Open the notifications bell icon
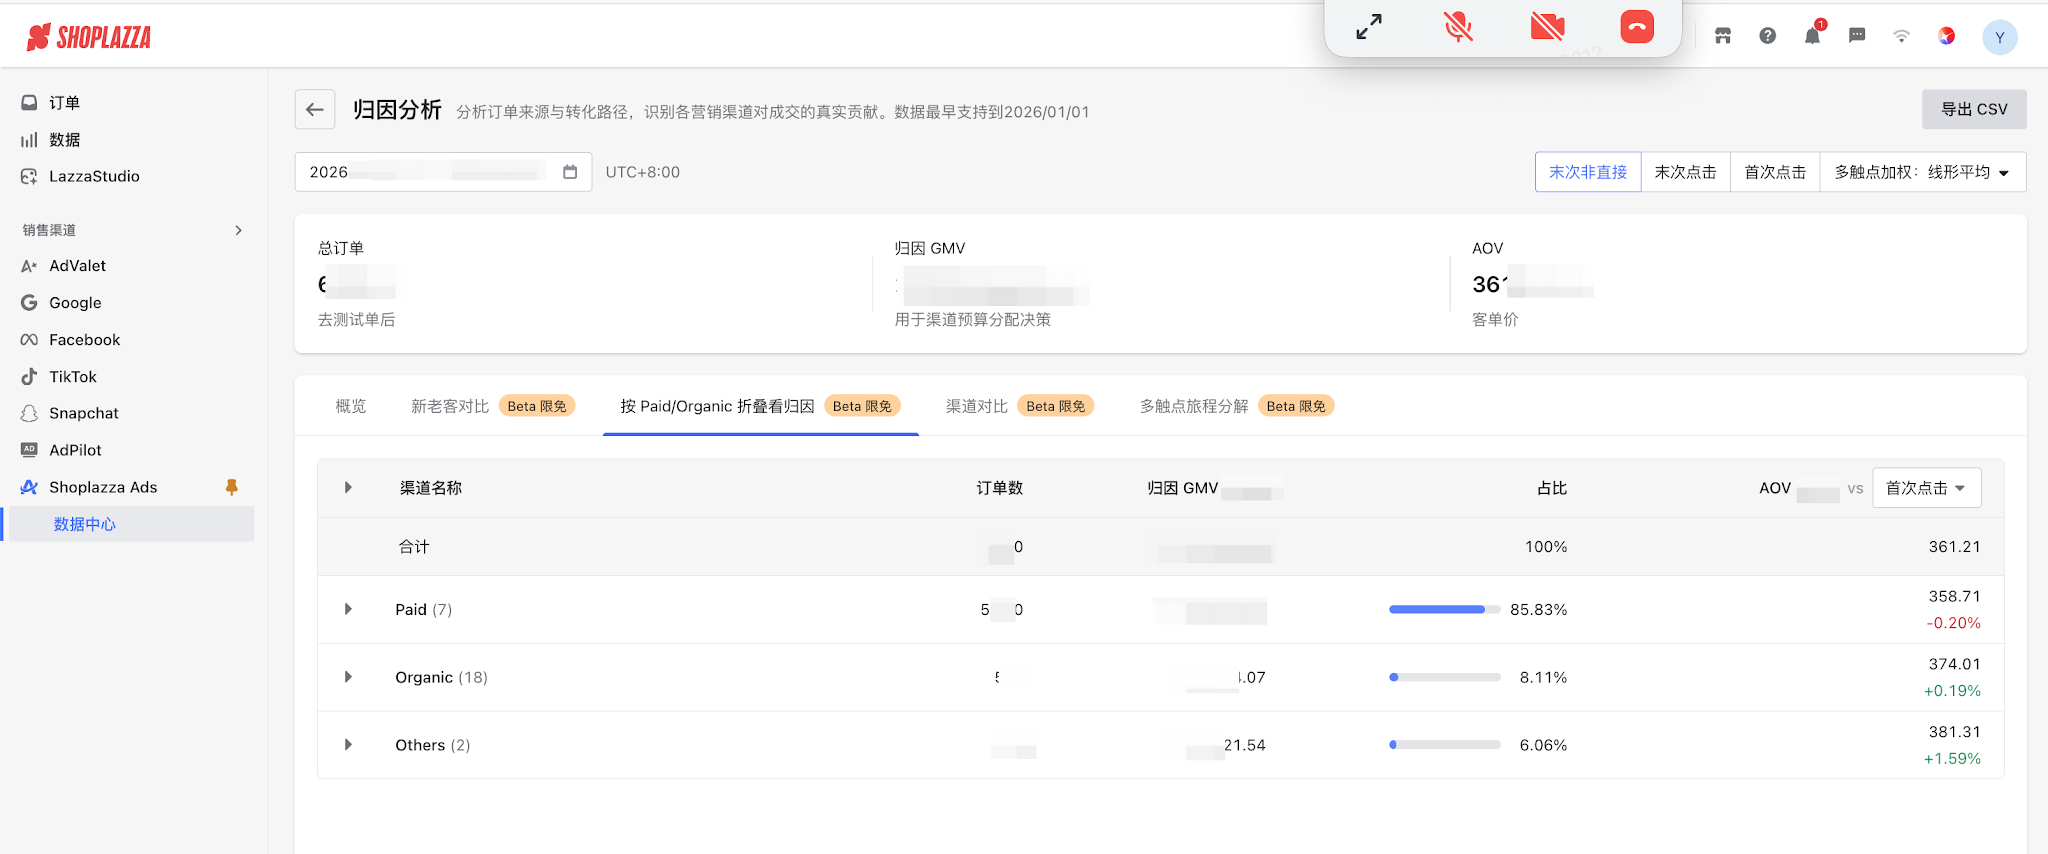 (1812, 36)
